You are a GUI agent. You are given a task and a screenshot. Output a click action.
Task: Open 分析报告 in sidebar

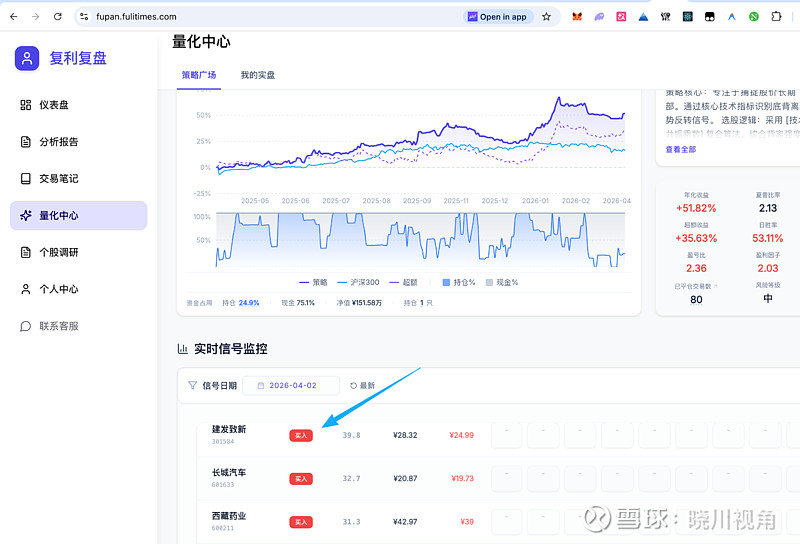tap(79, 142)
